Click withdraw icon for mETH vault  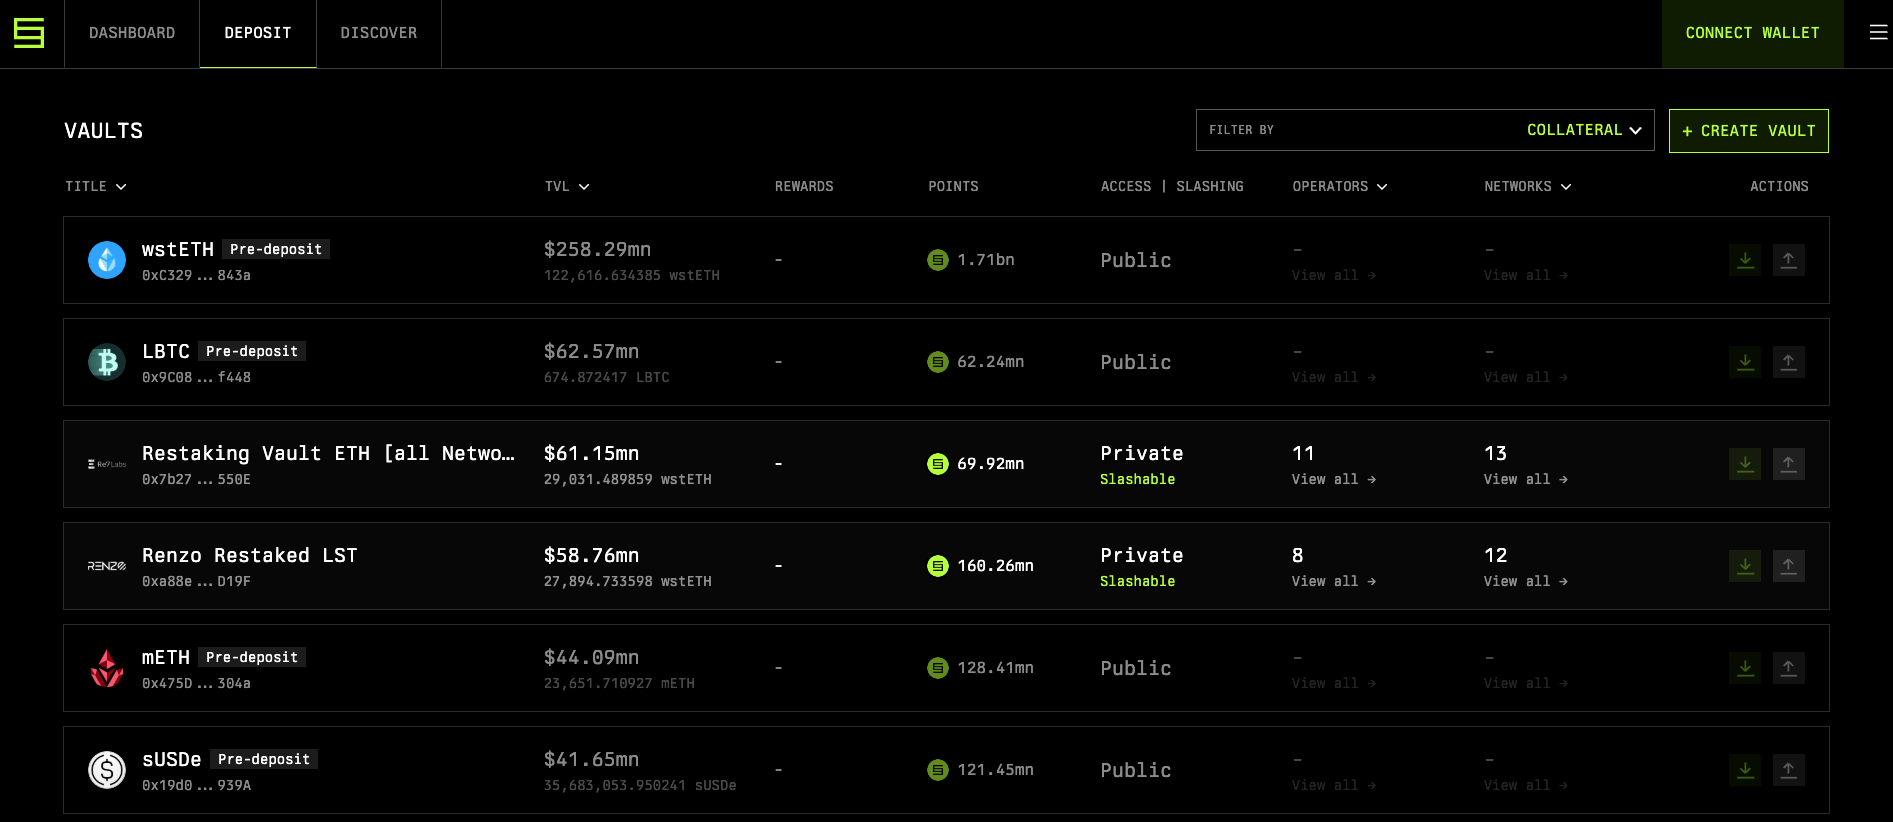tap(1789, 668)
